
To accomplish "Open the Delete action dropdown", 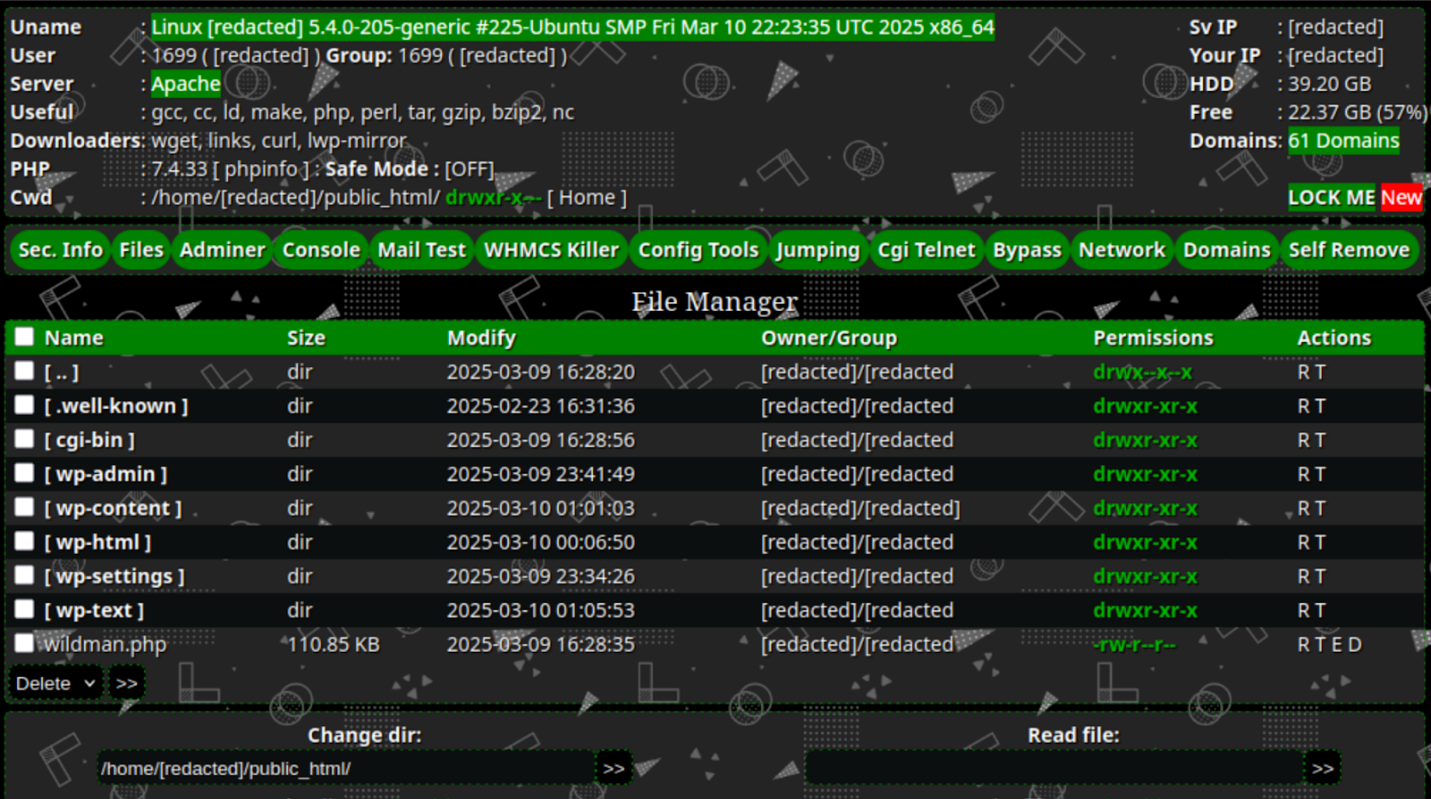I will (x=56, y=683).
